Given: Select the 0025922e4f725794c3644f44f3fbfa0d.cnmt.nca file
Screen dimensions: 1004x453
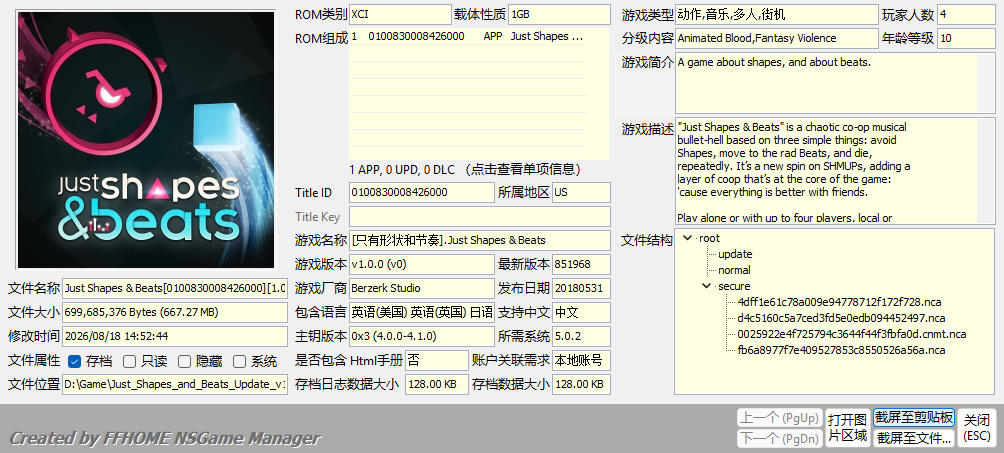Looking at the screenshot, I should (x=852, y=334).
